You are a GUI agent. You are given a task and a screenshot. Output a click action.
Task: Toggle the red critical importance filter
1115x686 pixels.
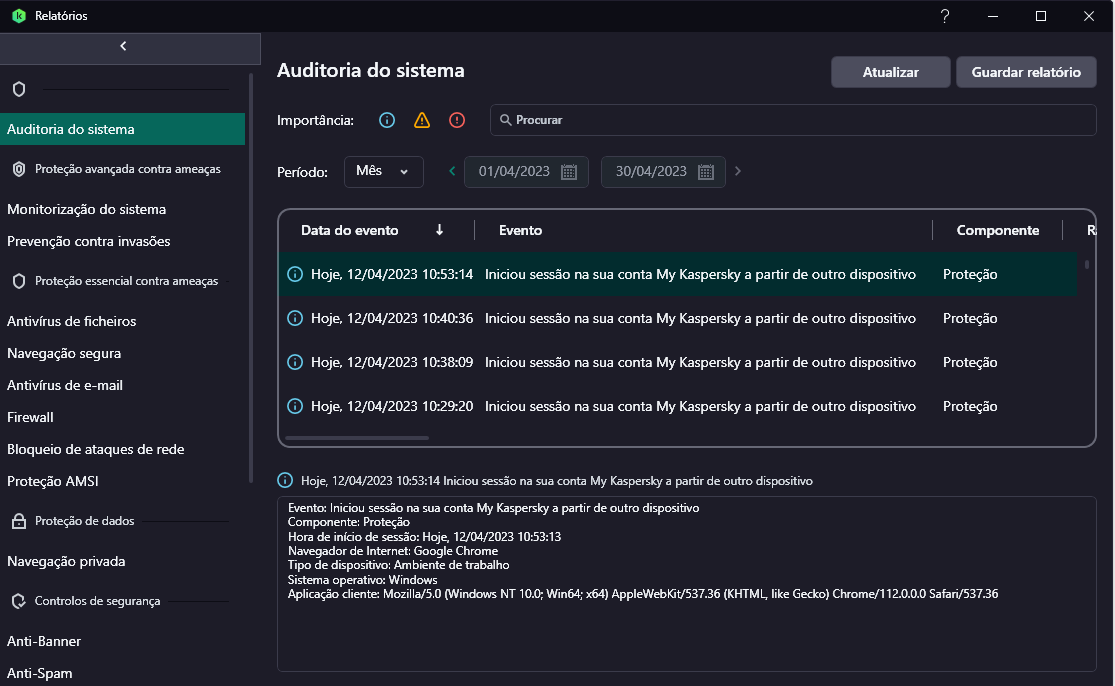click(x=457, y=120)
